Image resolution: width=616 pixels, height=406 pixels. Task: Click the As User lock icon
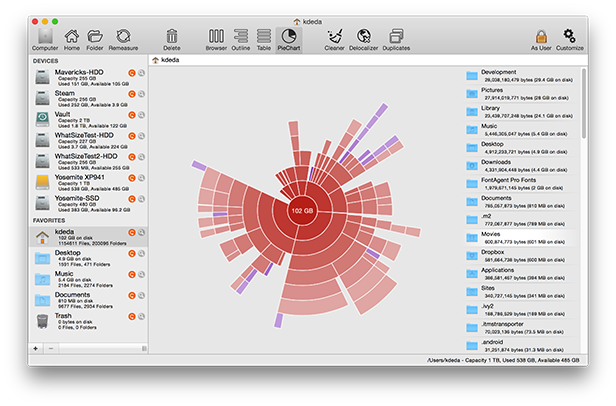[541, 39]
